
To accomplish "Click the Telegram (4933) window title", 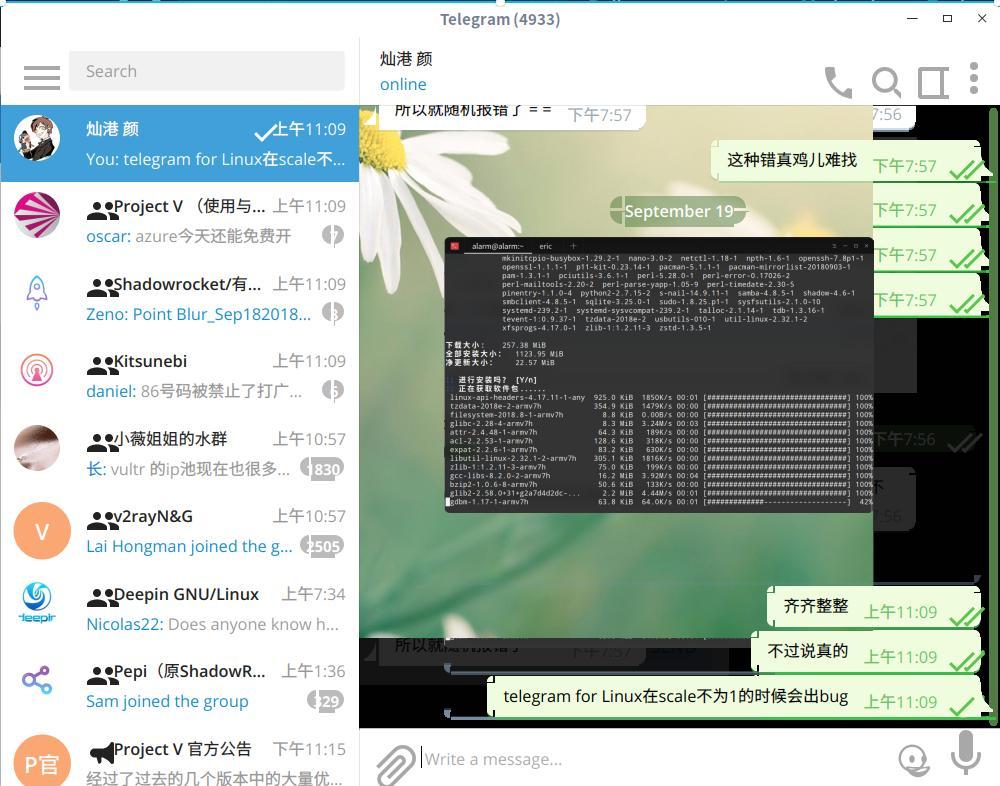I will (500, 19).
